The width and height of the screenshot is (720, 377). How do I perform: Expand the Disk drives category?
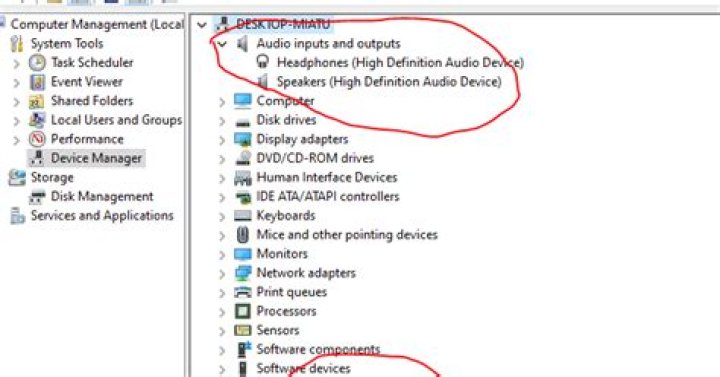click(222, 121)
